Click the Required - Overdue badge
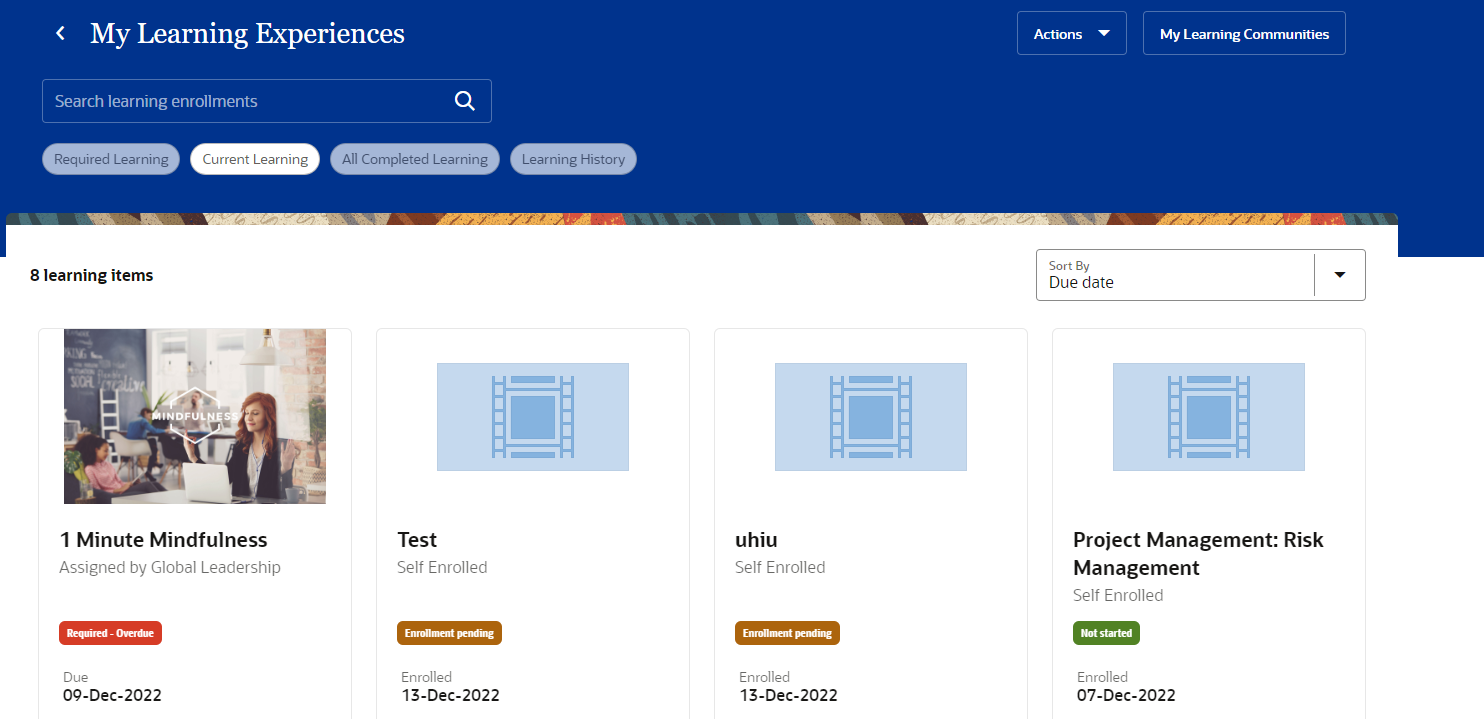This screenshot has height=719, width=1484. 110,633
